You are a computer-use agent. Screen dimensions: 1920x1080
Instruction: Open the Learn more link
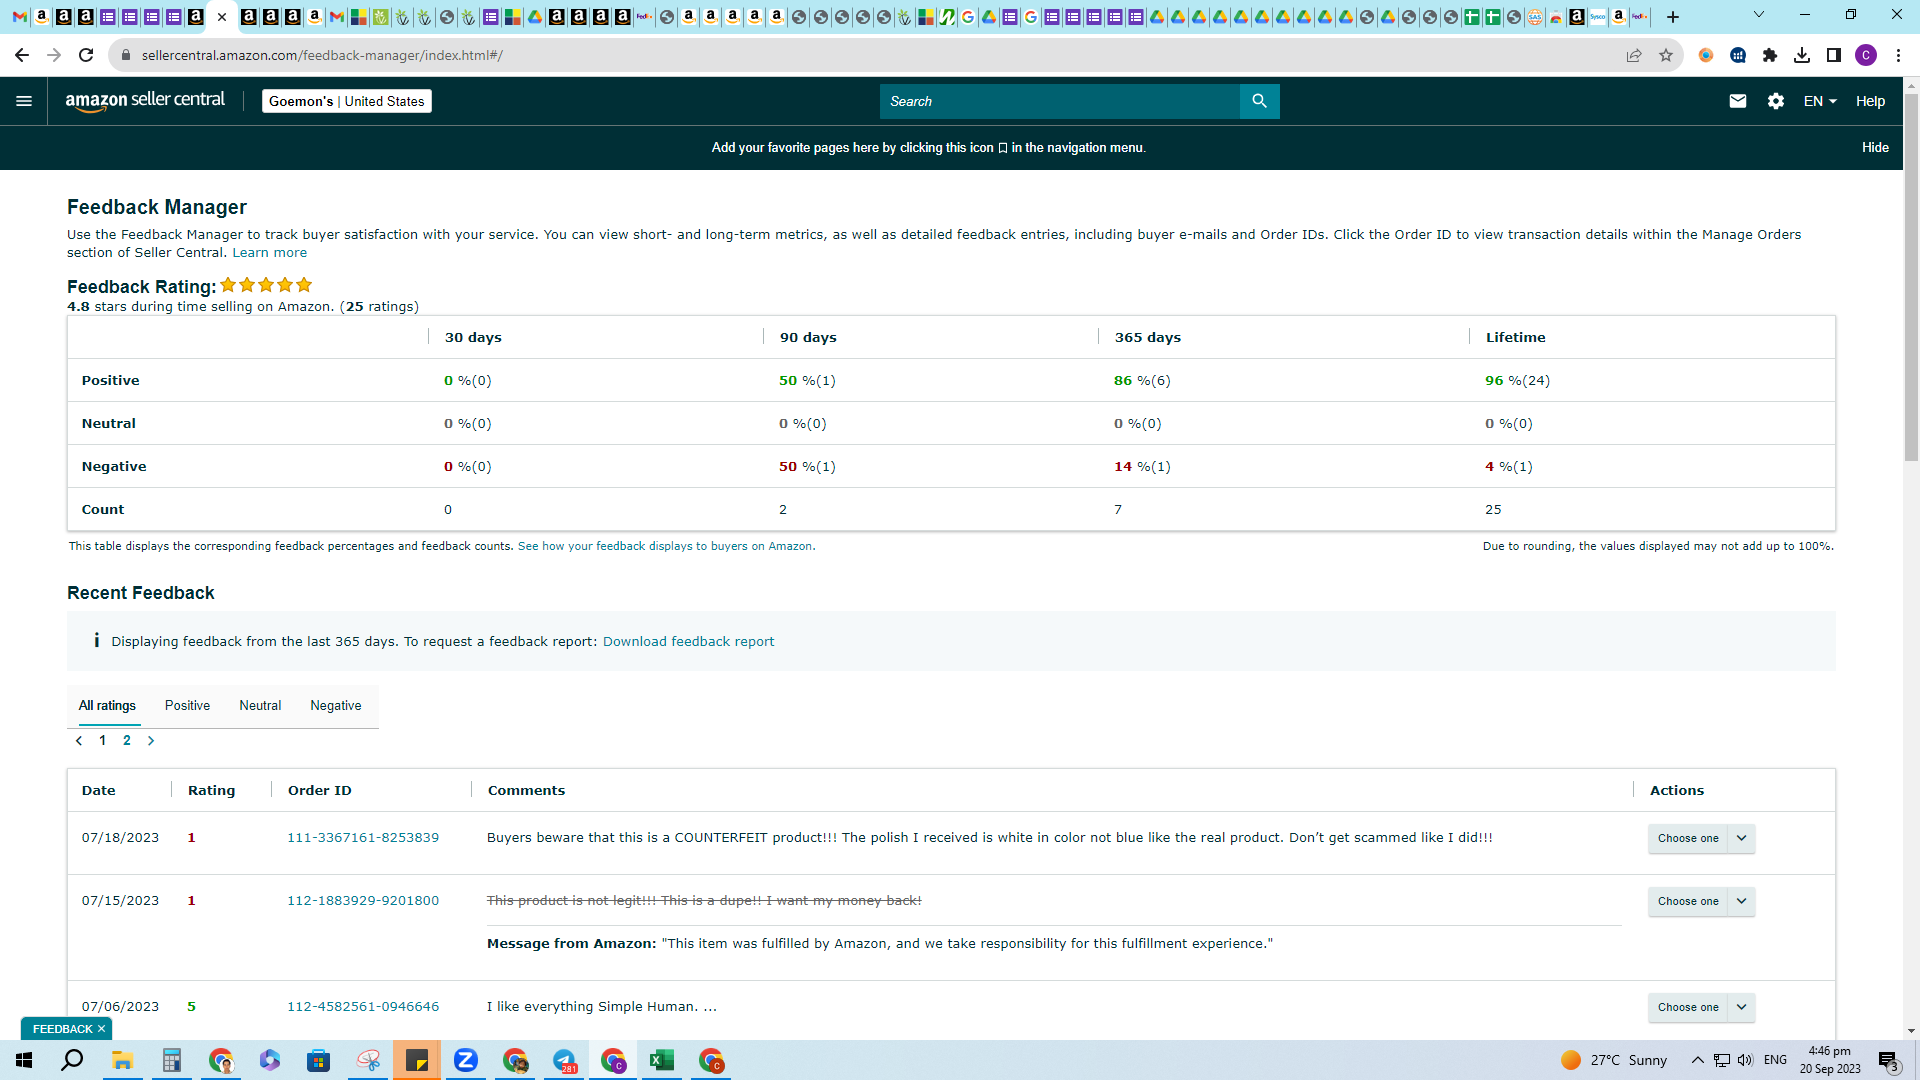(270, 252)
